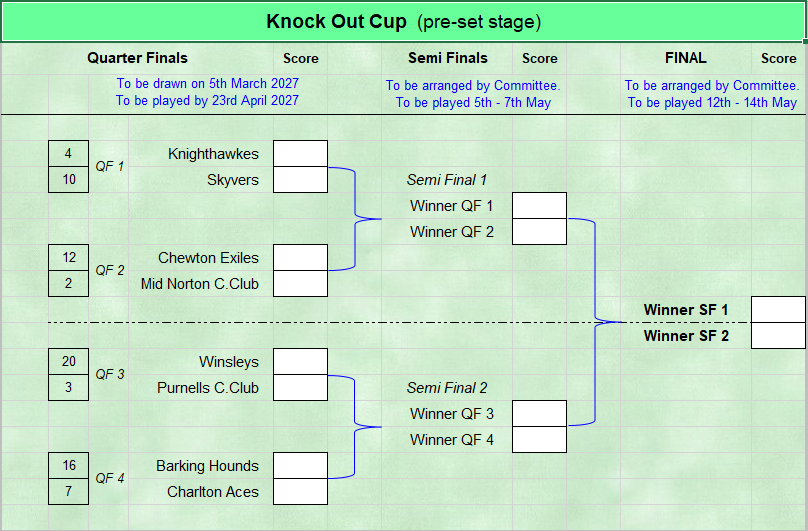The width and height of the screenshot is (808, 531).
Task: Select the FINAL column heading
Action: 685,58
